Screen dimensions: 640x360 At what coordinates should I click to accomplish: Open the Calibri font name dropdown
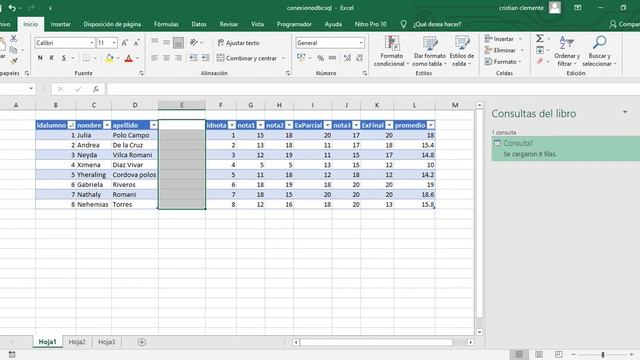pyautogui.click(x=92, y=43)
